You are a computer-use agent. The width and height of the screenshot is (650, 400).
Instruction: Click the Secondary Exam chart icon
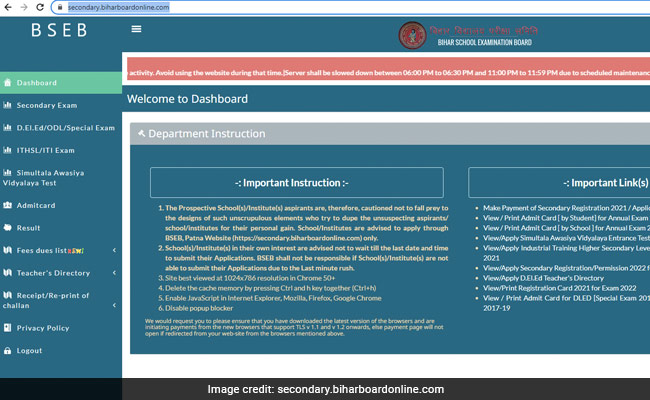tap(8, 105)
